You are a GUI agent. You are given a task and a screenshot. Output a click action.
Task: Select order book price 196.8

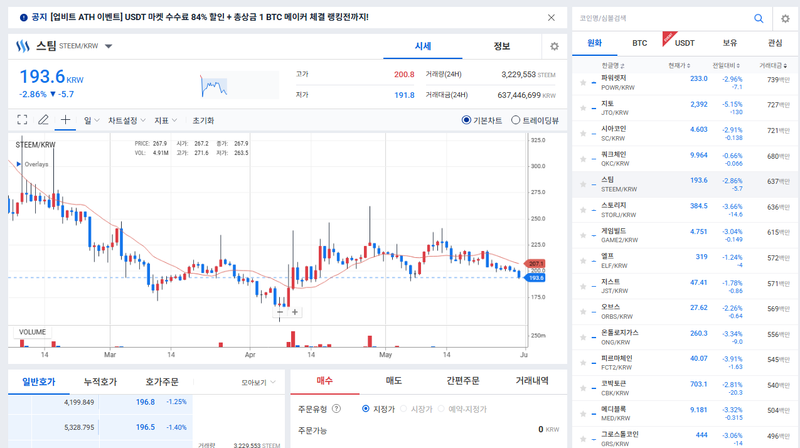pyautogui.click(x=145, y=402)
